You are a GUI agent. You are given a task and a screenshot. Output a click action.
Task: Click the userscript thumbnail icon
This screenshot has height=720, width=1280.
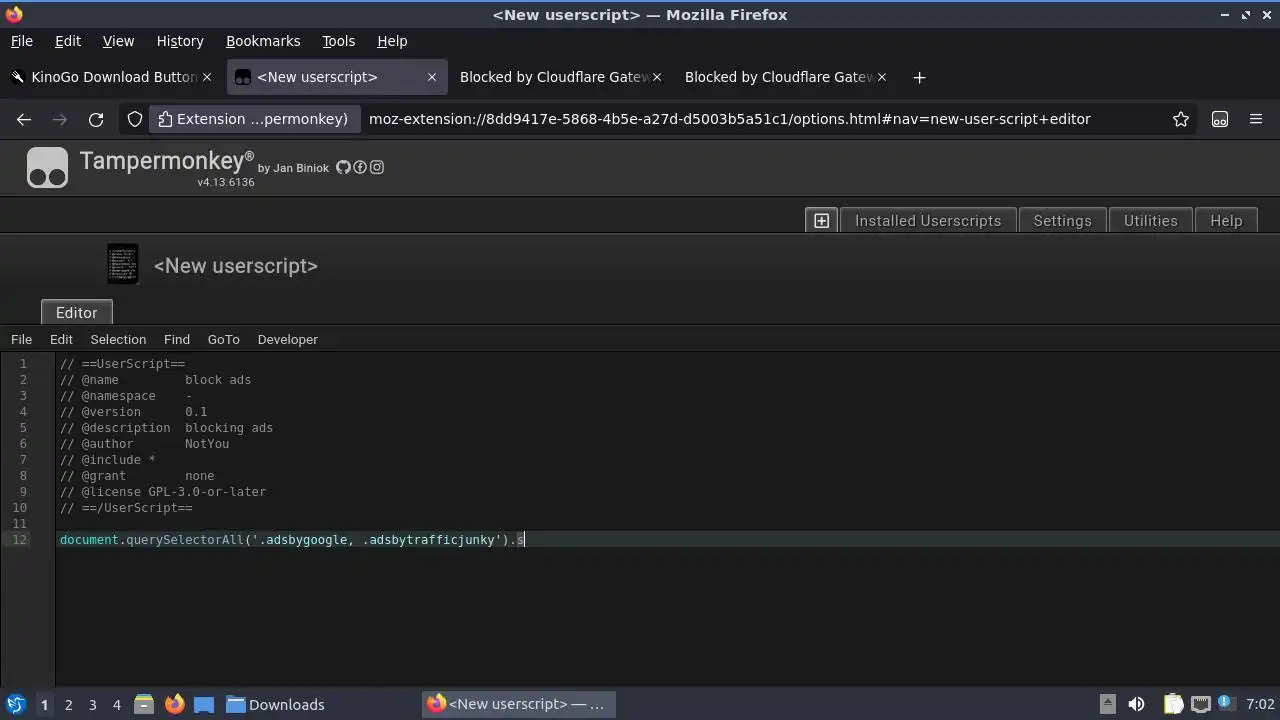[123, 265]
